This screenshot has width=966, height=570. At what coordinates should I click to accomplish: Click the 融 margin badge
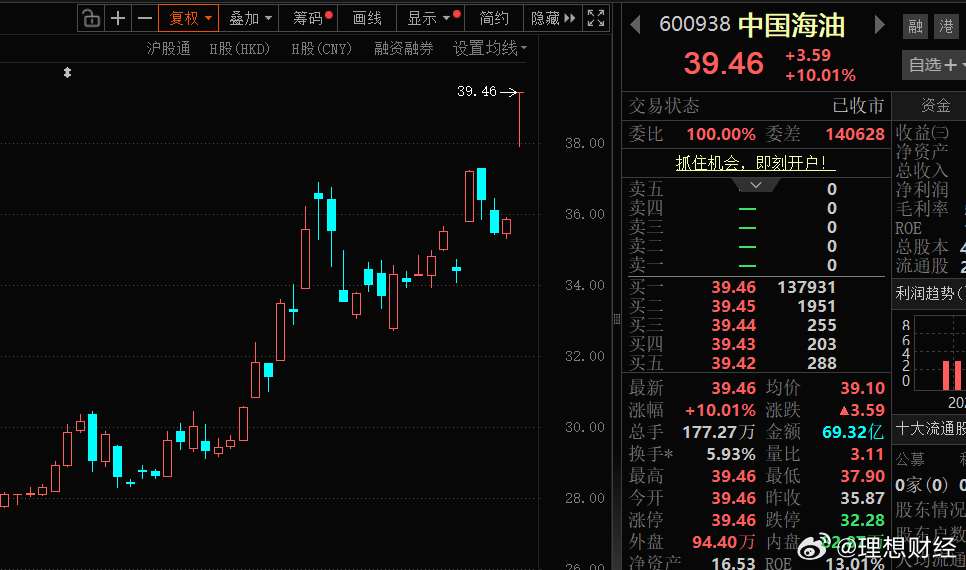coord(915,26)
